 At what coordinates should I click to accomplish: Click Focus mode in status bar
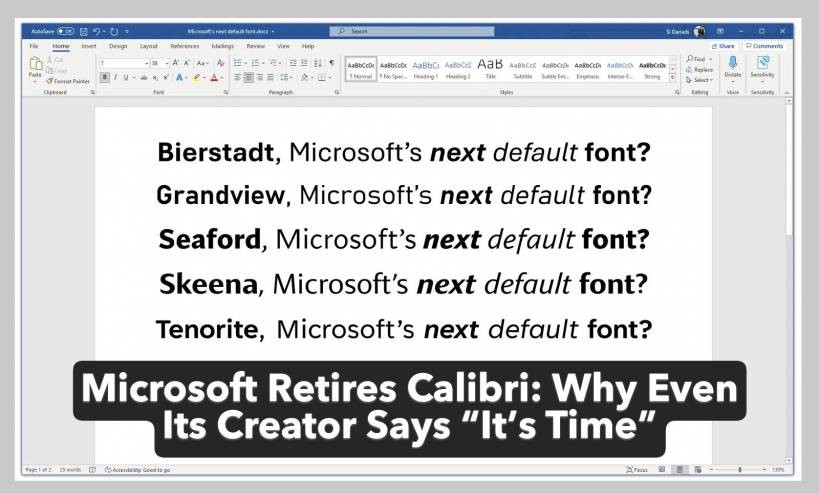pyautogui.click(x=637, y=469)
